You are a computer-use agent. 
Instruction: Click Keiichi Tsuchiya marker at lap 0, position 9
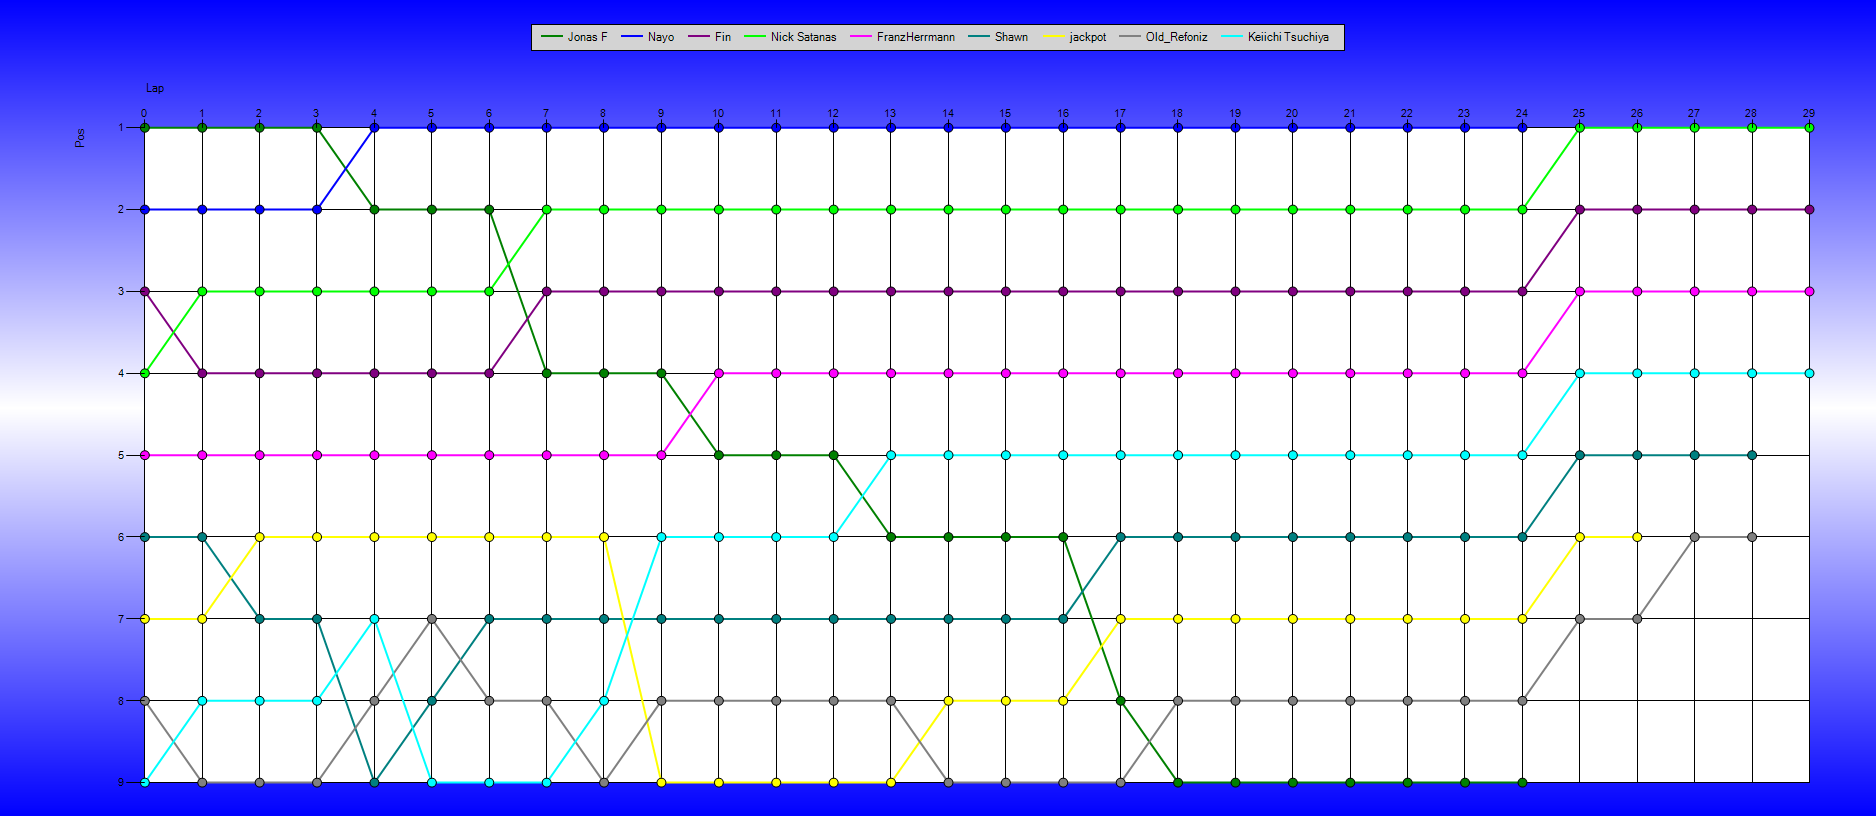click(x=145, y=782)
